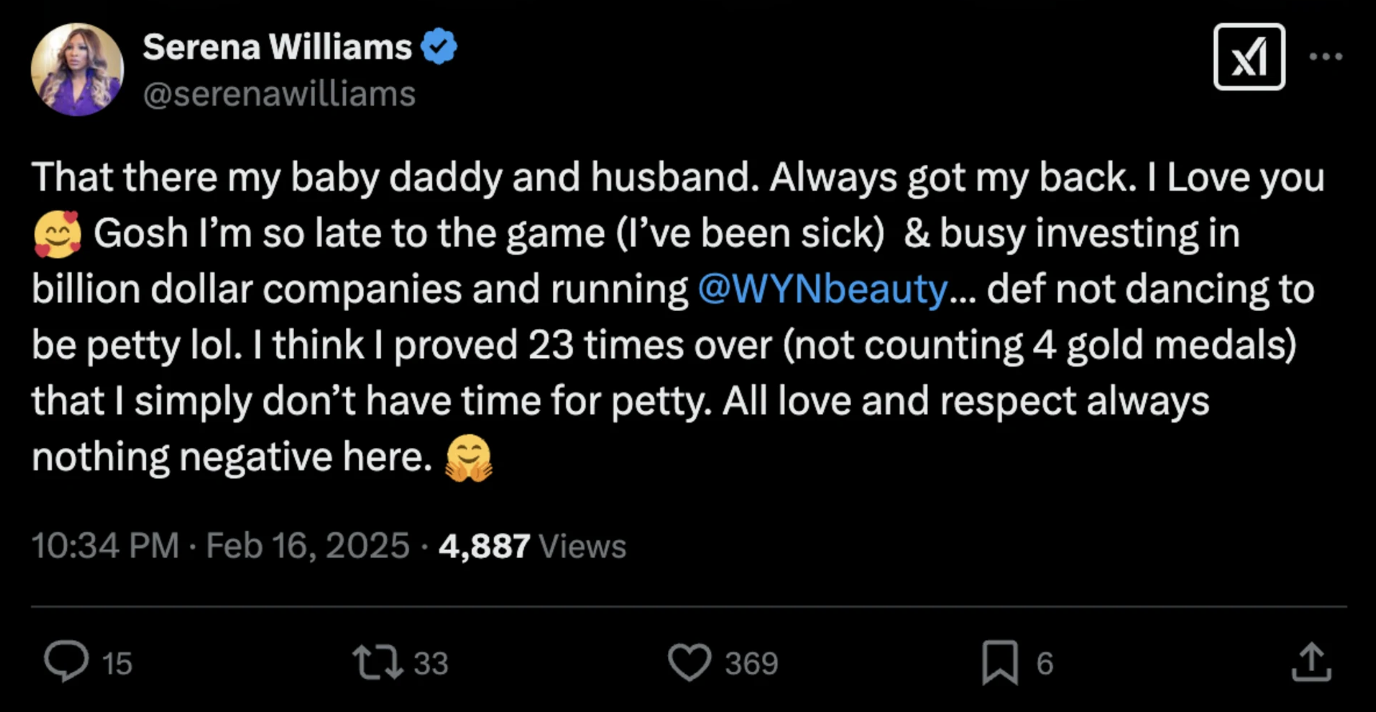Image resolution: width=1376 pixels, height=712 pixels.
Task: Click the 10:34 PM timestamp
Action: pyautogui.click(x=105, y=546)
